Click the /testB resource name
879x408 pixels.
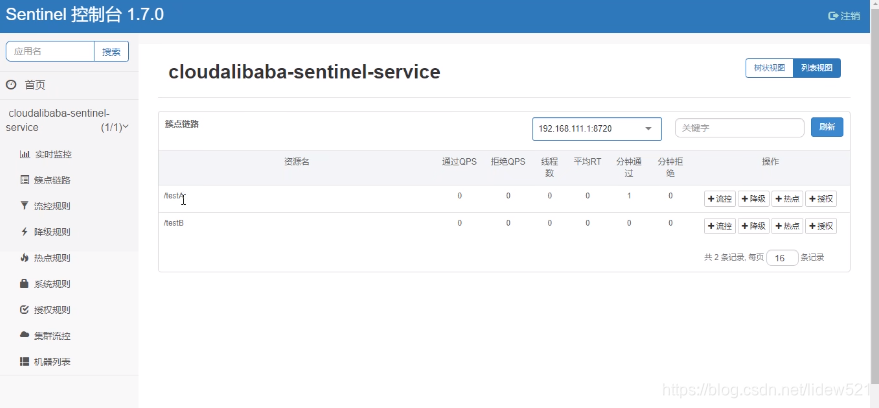(x=174, y=223)
